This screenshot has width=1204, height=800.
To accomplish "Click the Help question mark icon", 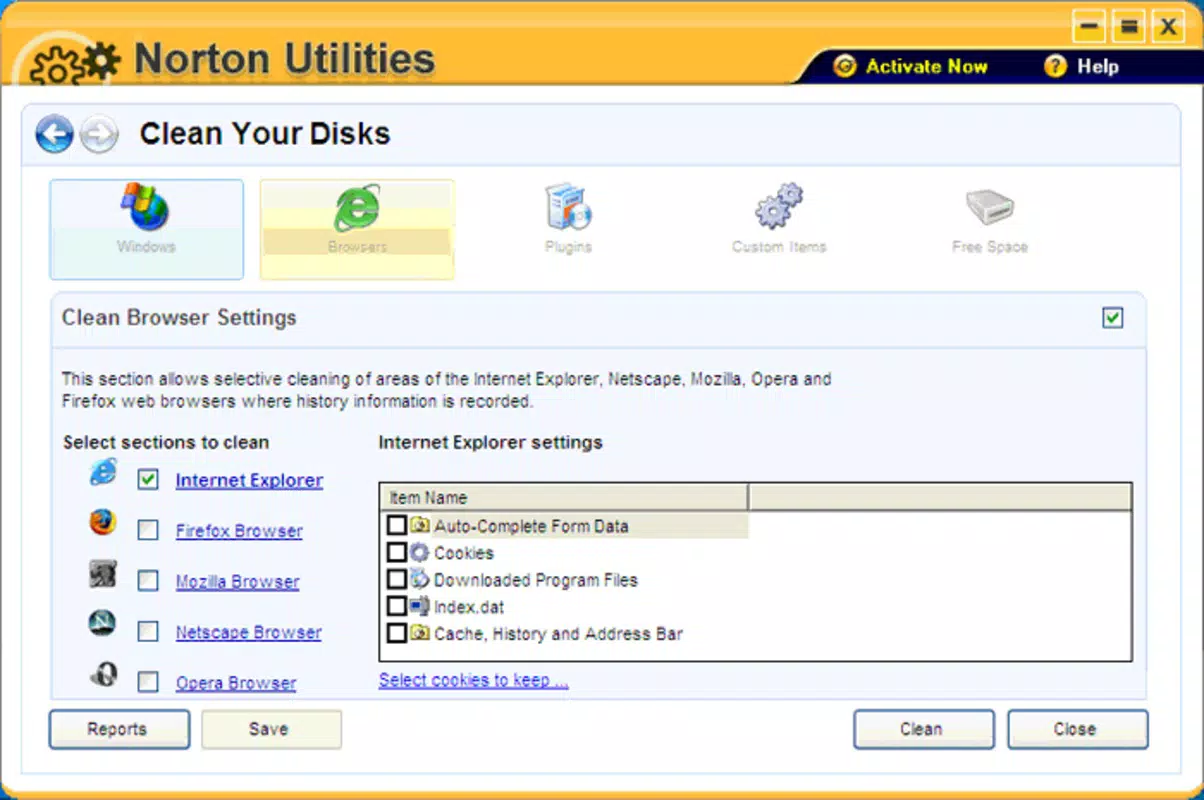I will tap(1055, 66).
